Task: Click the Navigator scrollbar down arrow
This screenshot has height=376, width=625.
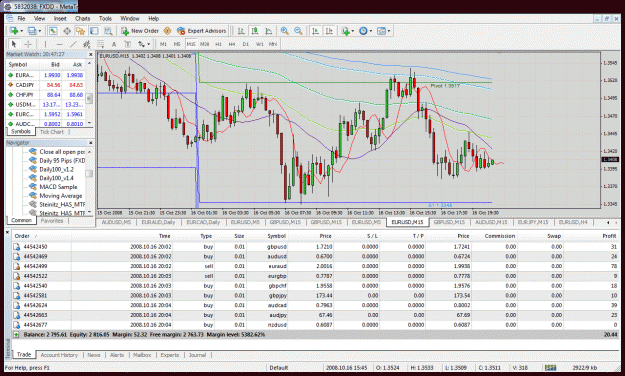Action: coord(90,213)
